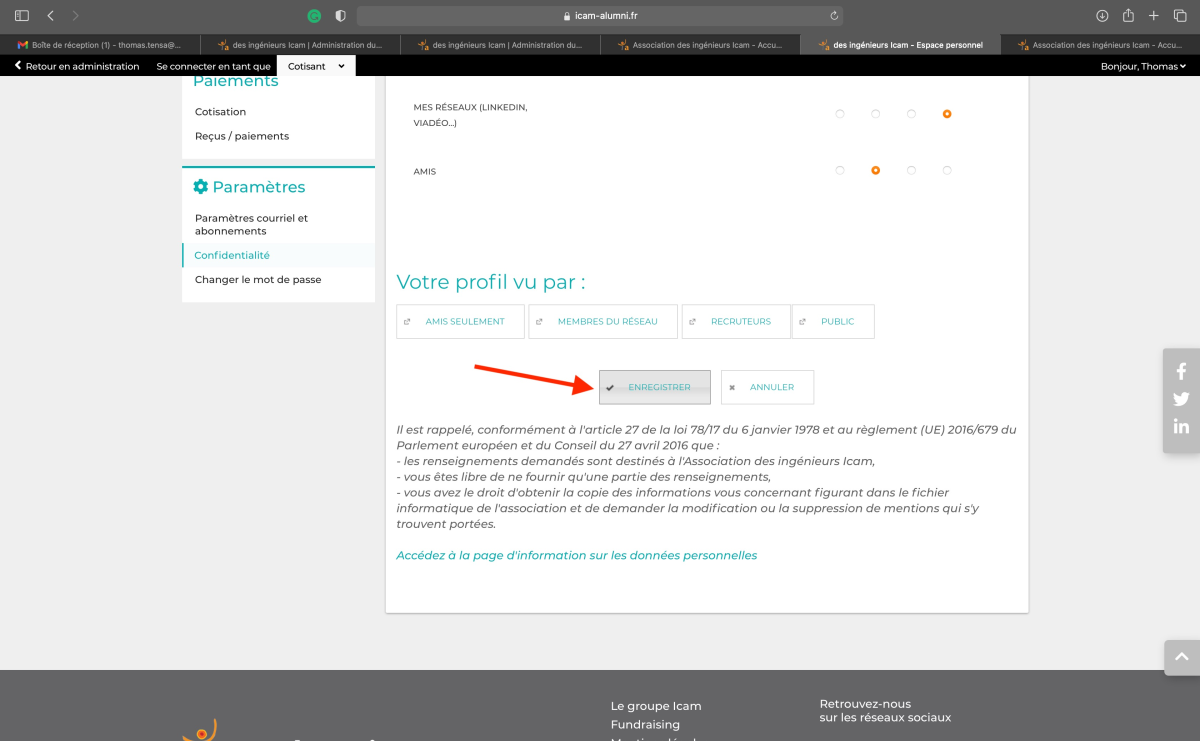Click the Enregistrer button
The image size is (1200, 741).
(x=655, y=387)
